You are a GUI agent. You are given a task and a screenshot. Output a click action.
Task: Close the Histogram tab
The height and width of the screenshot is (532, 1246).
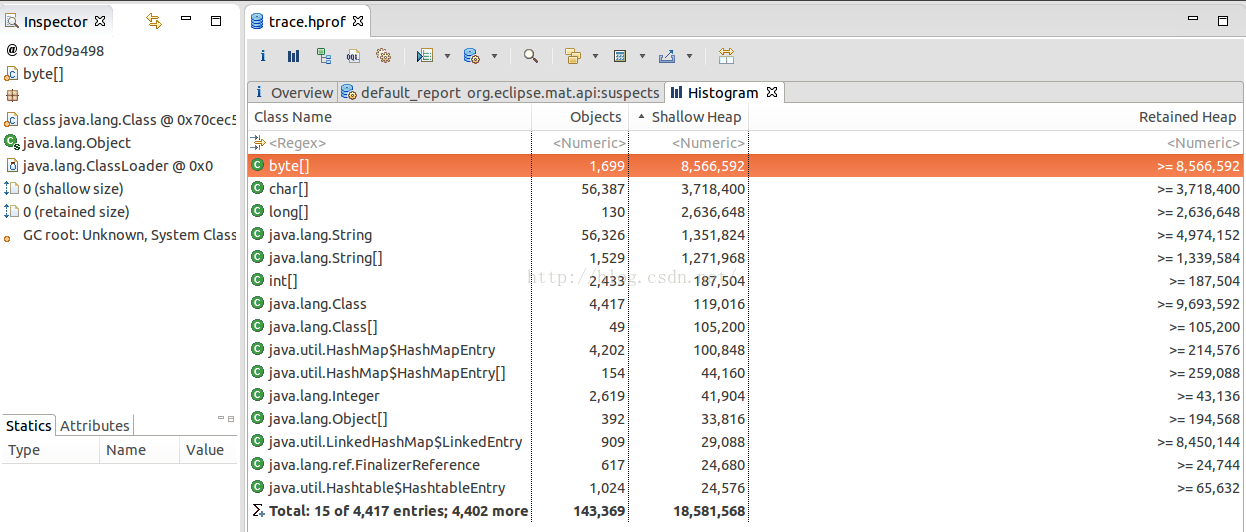tap(771, 92)
